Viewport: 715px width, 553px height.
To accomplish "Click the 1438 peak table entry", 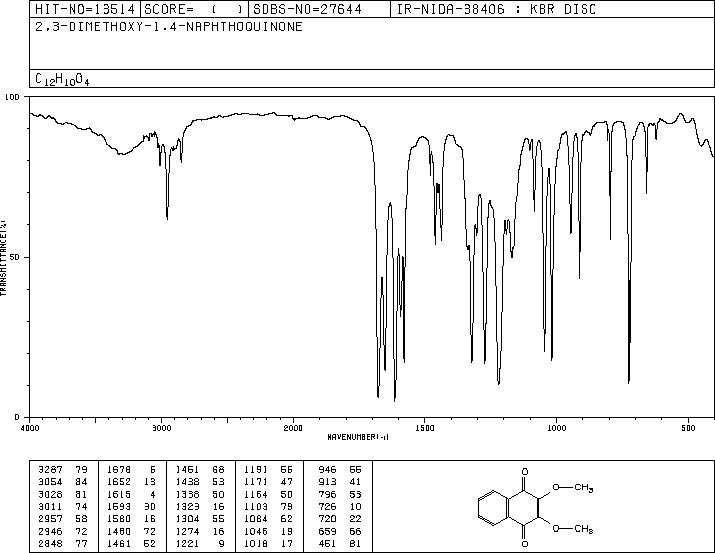I will click(x=187, y=482).
